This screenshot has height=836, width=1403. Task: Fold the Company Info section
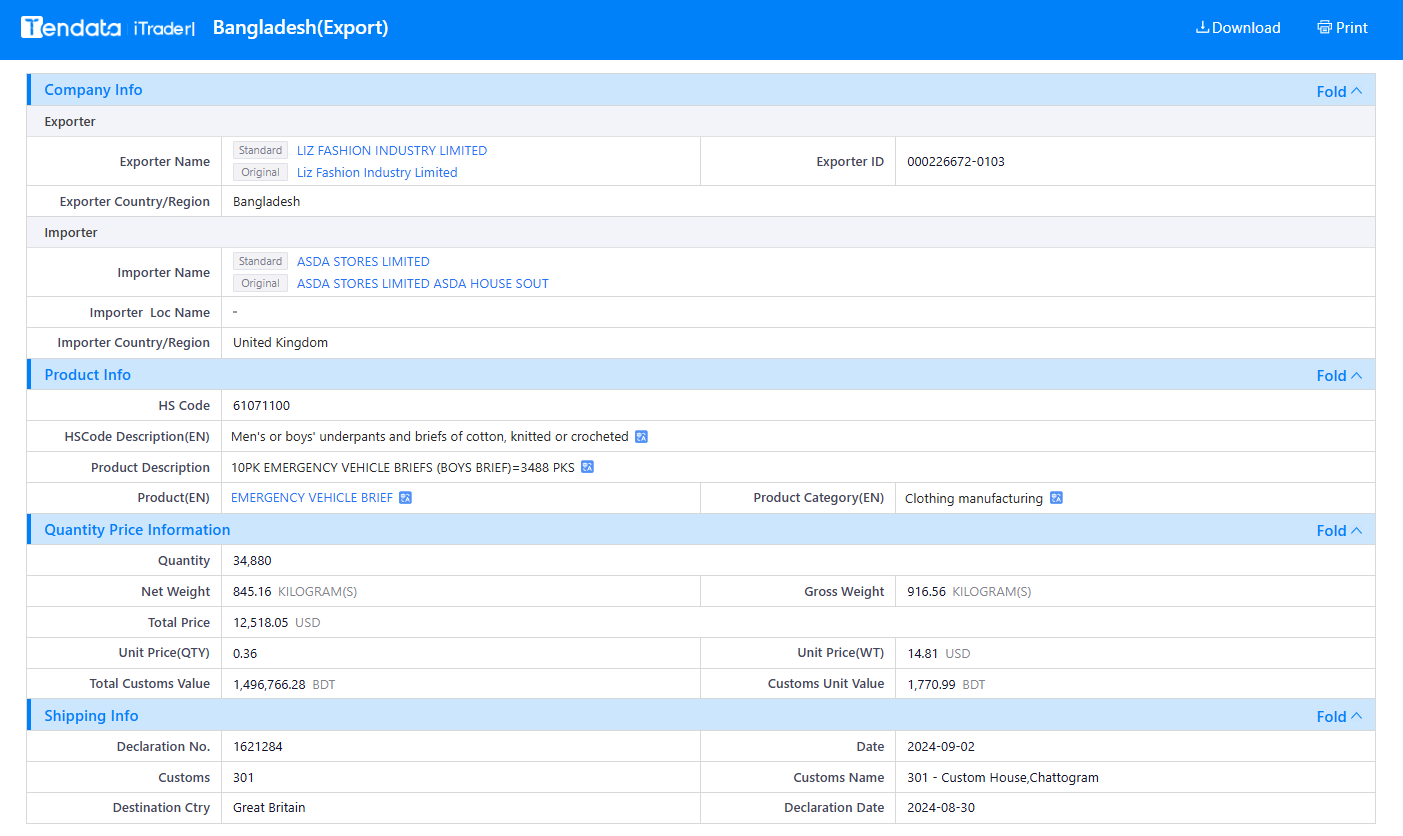coord(1339,91)
